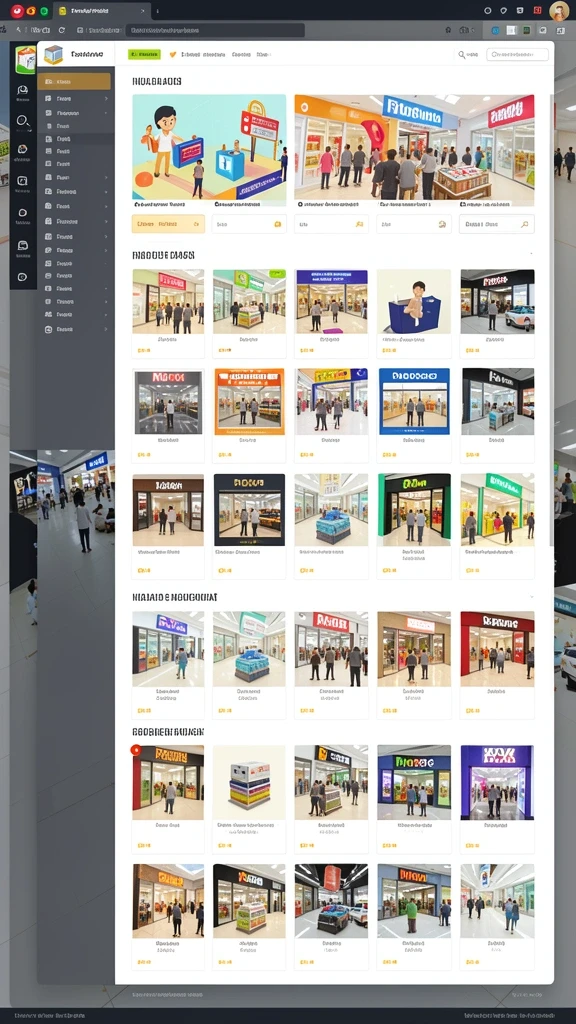The height and width of the screenshot is (1024, 576).
Task: Focus the browser address bar
Action: [x=215, y=30]
